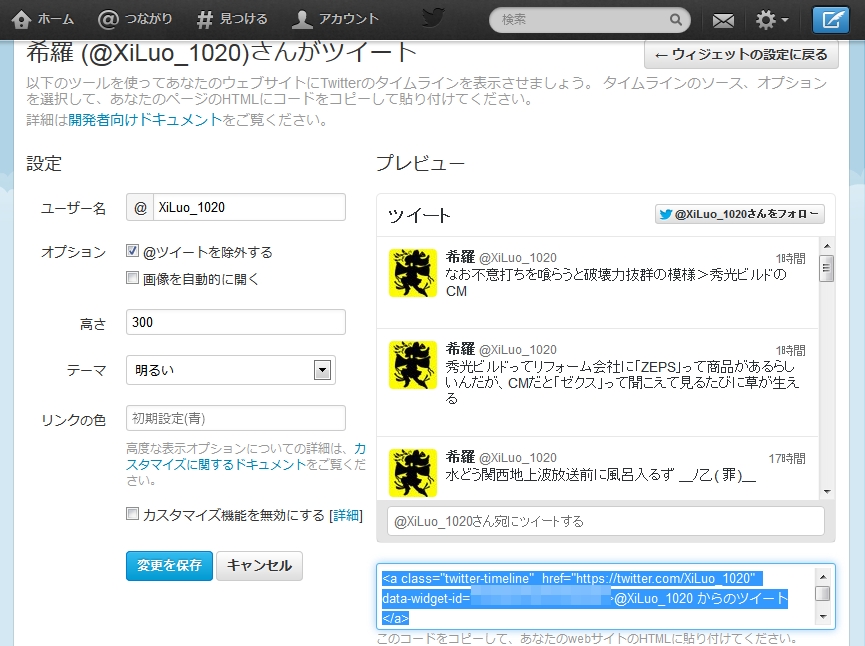Click the Twitter bird logo in top bar
This screenshot has height=646, width=865.
(x=433, y=18)
